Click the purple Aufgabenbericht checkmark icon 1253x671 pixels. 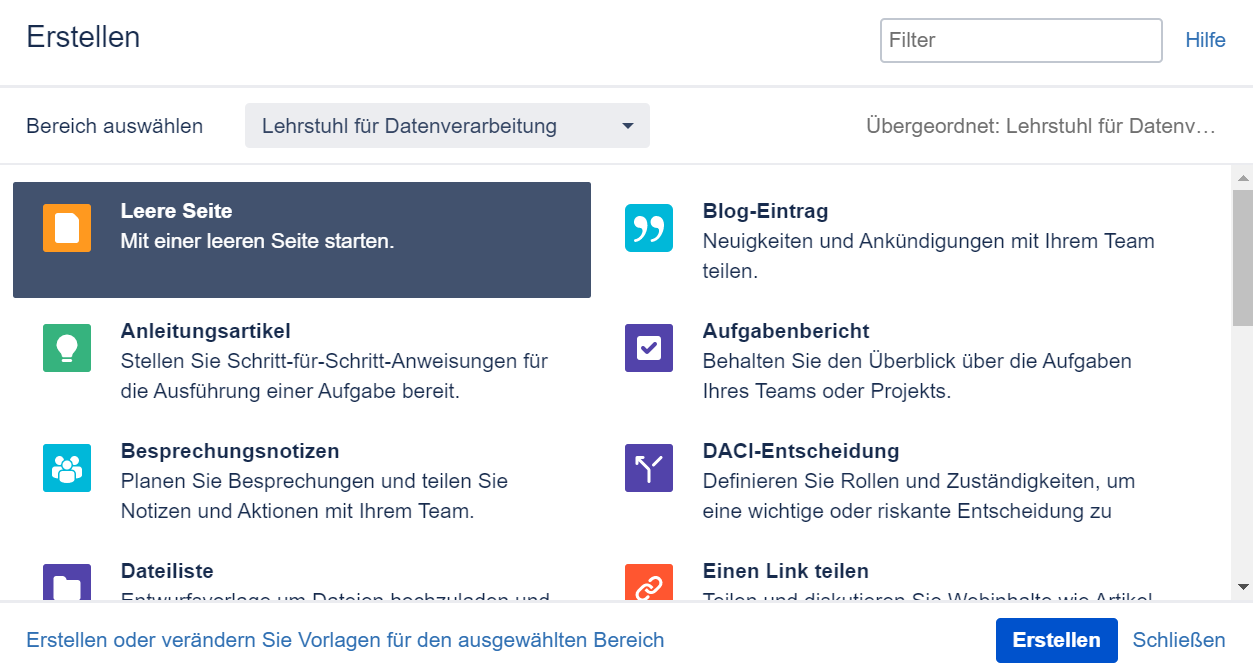pyautogui.click(x=649, y=348)
